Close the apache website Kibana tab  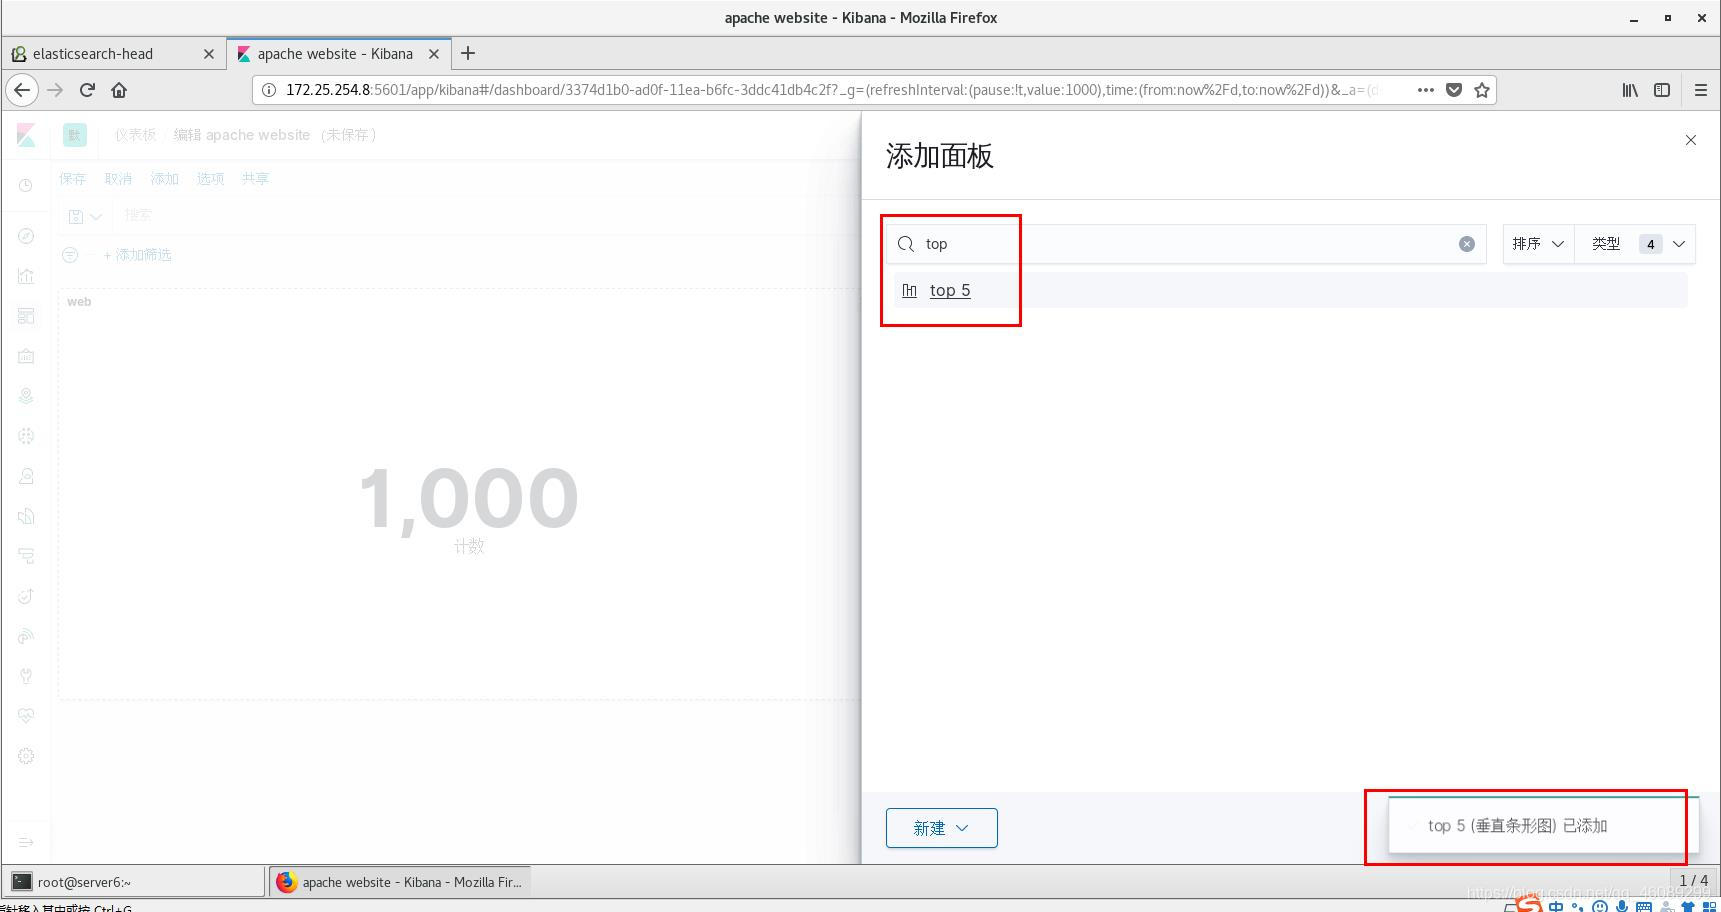tap(434, 54)
